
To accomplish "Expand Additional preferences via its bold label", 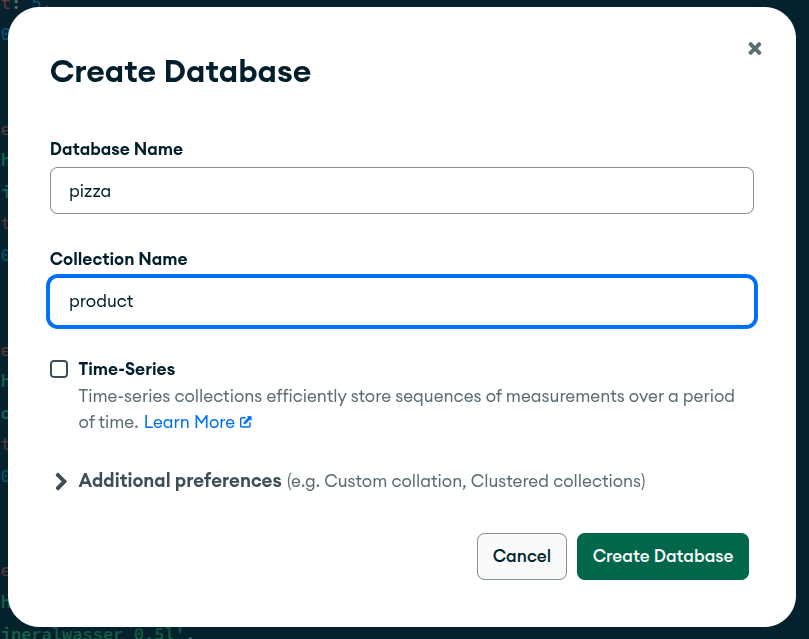I will [180, 481].
